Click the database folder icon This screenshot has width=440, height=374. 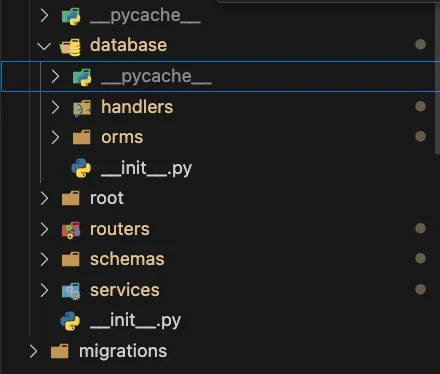70,47
